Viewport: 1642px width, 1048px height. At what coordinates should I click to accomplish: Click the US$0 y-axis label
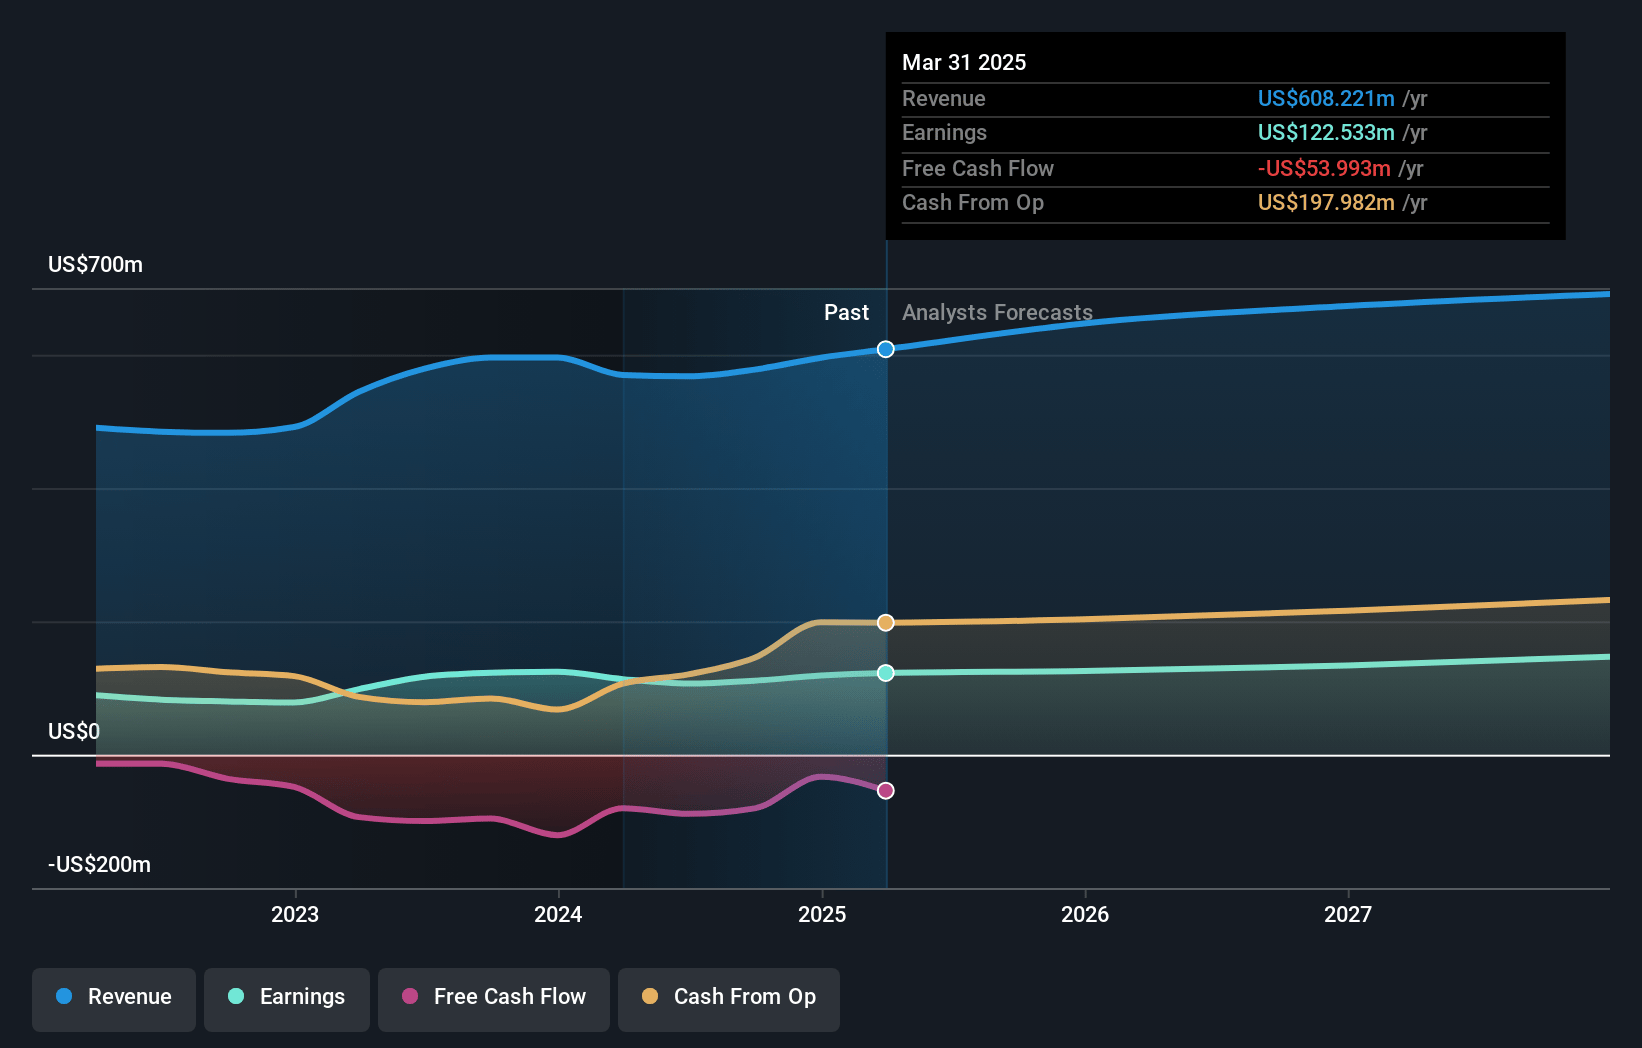point(74,732)
